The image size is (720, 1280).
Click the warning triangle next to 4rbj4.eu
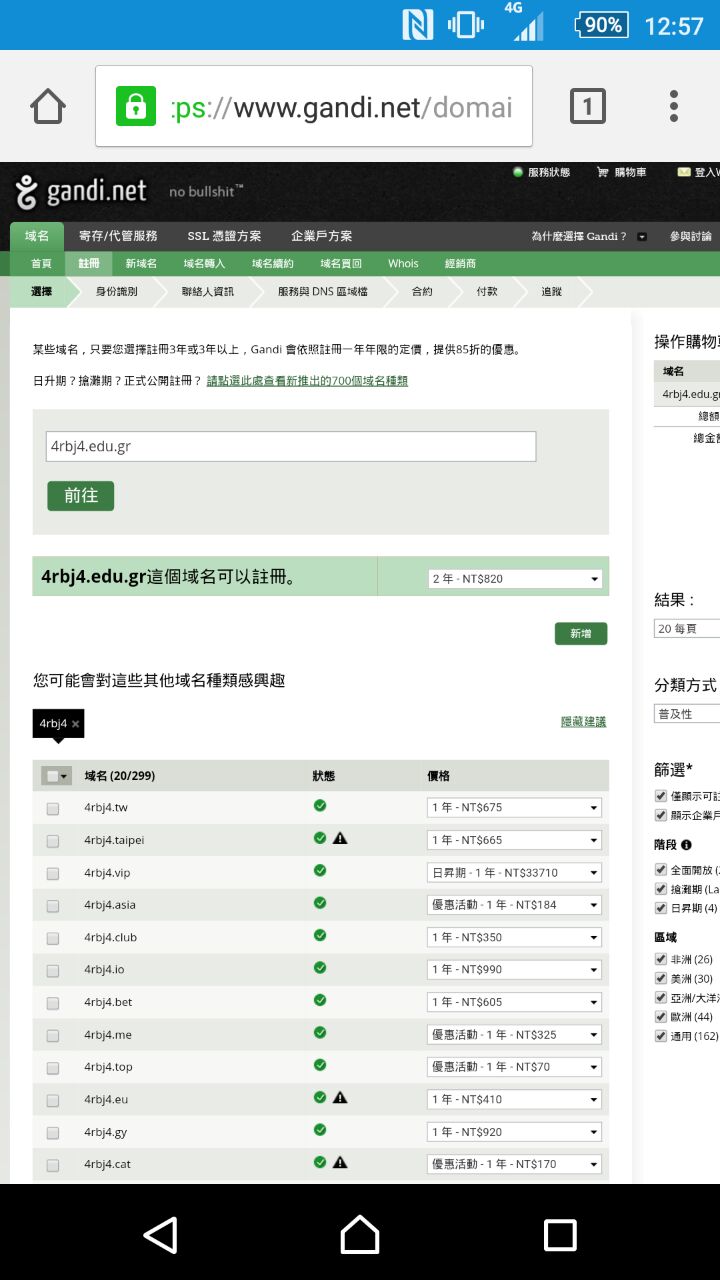tap(340, 1097)
